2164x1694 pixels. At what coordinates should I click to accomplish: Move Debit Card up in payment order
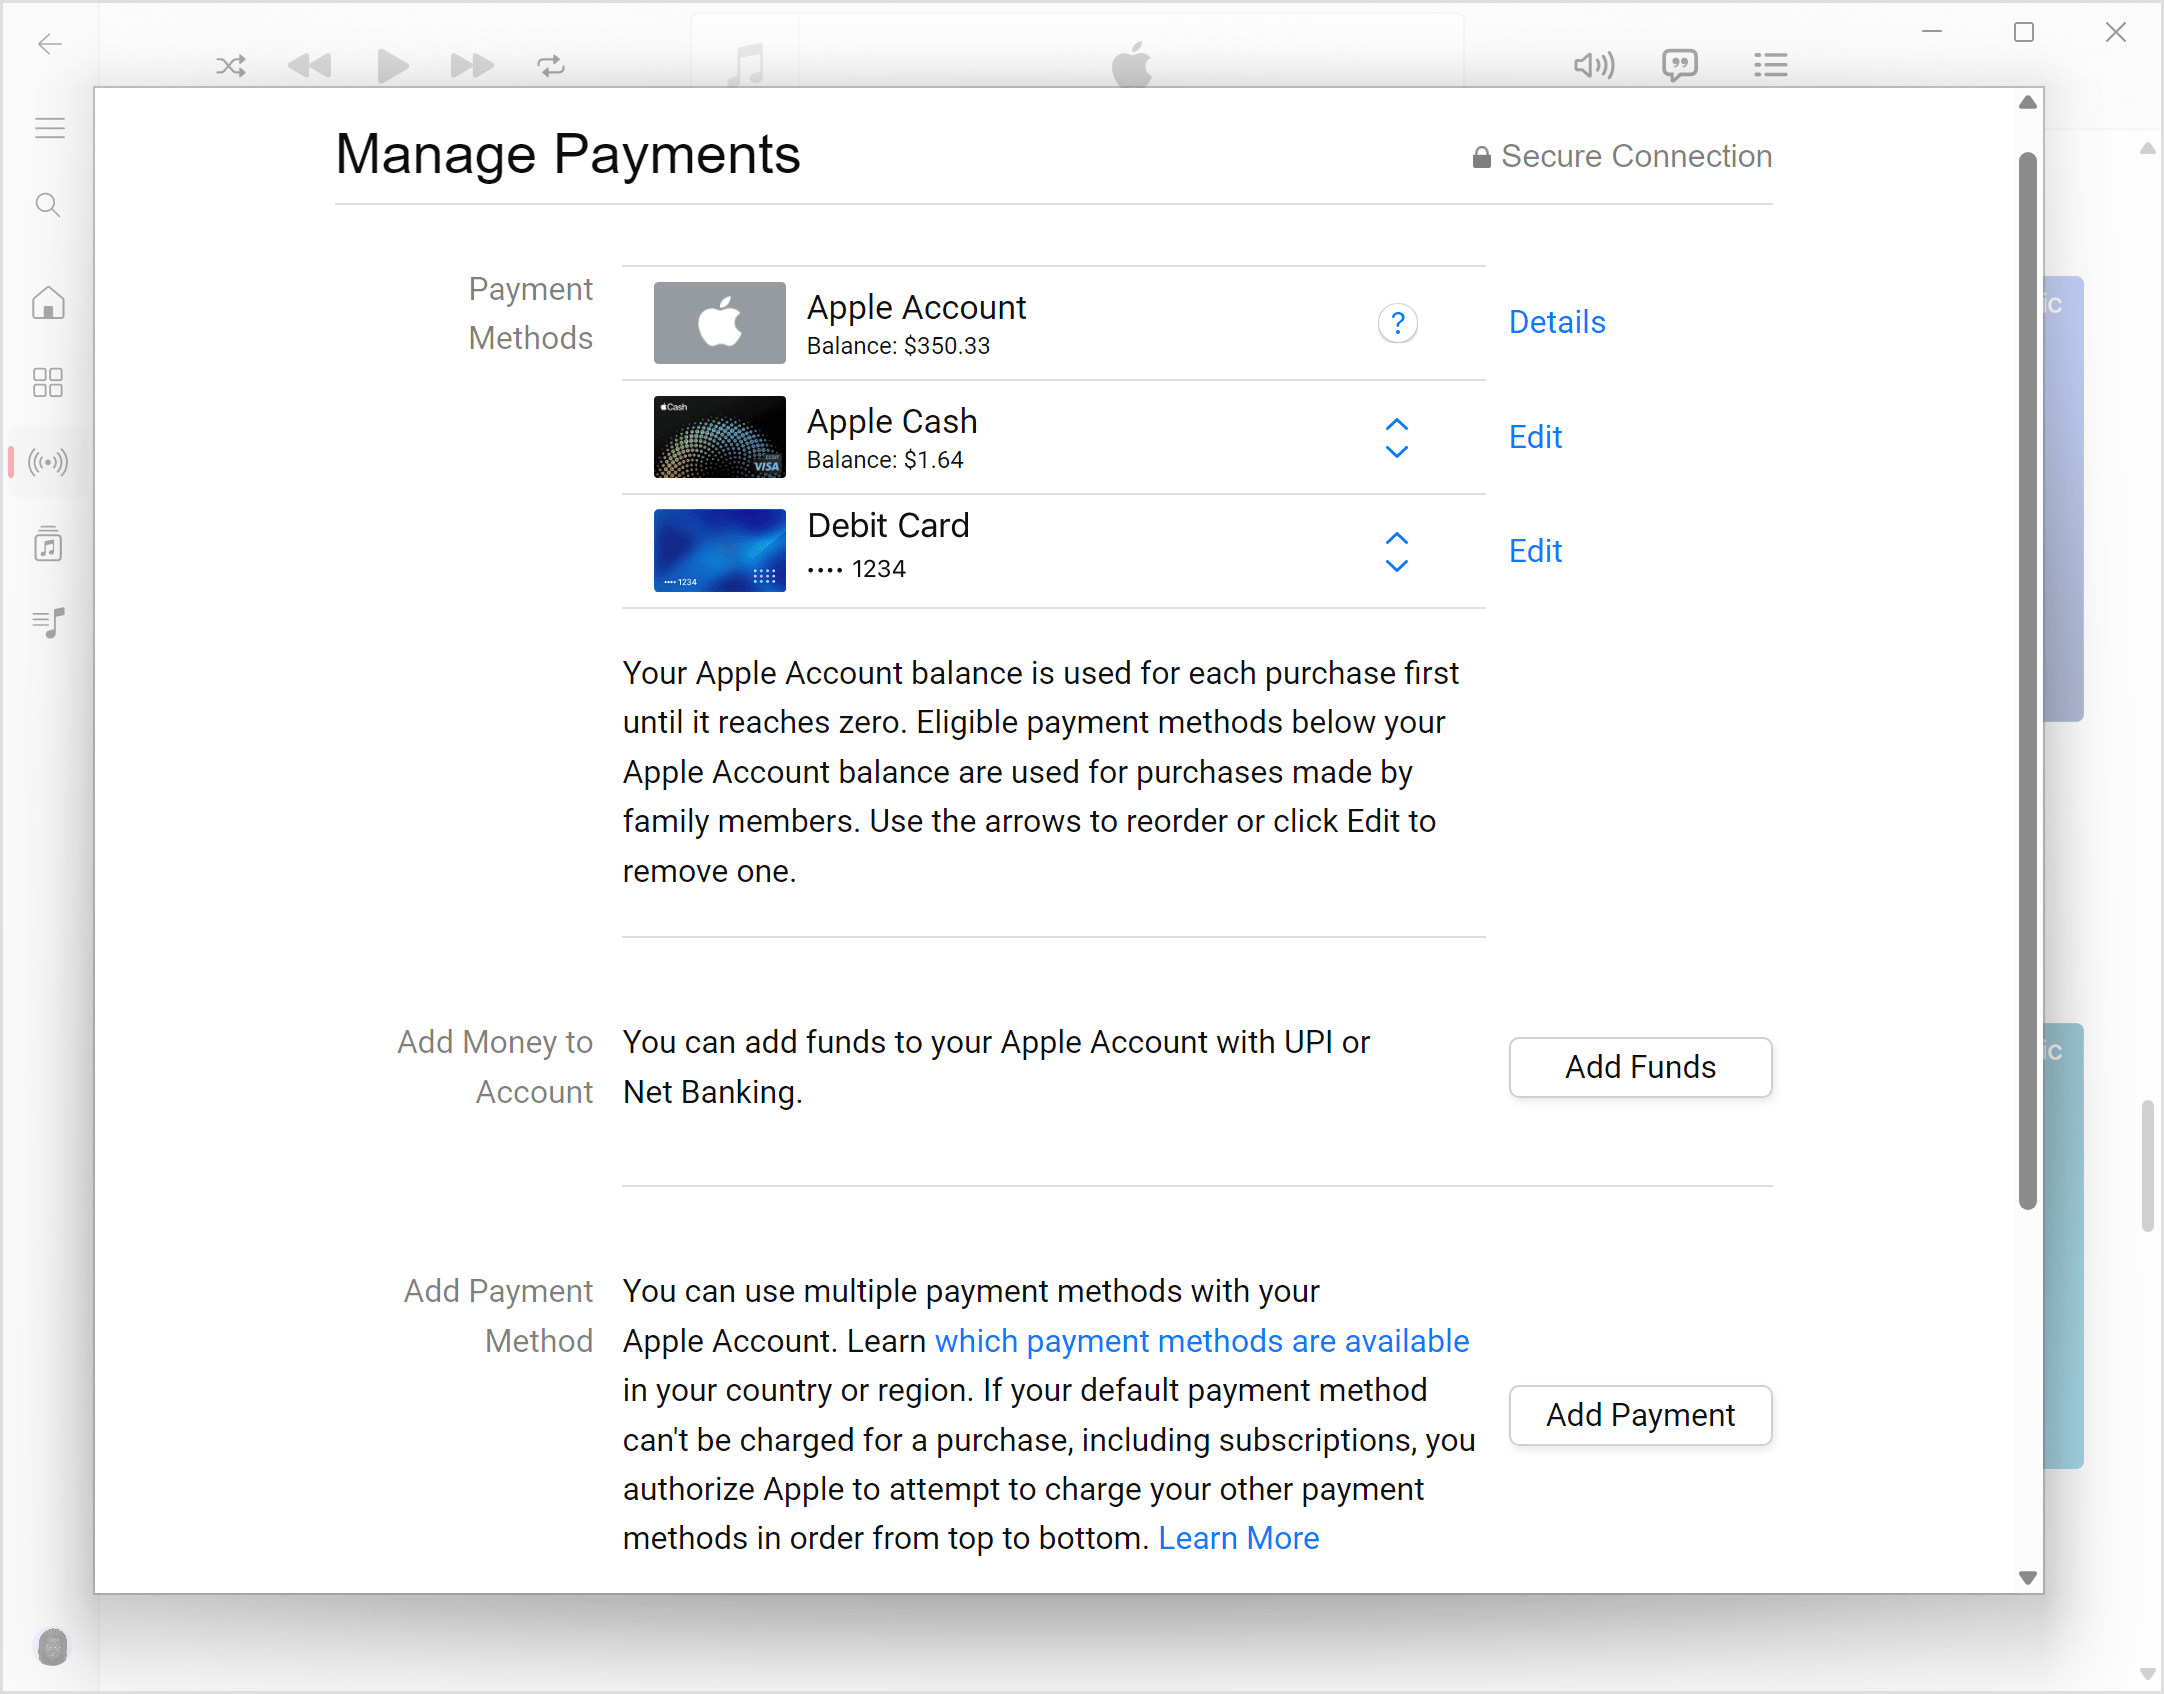(1396, 538)
